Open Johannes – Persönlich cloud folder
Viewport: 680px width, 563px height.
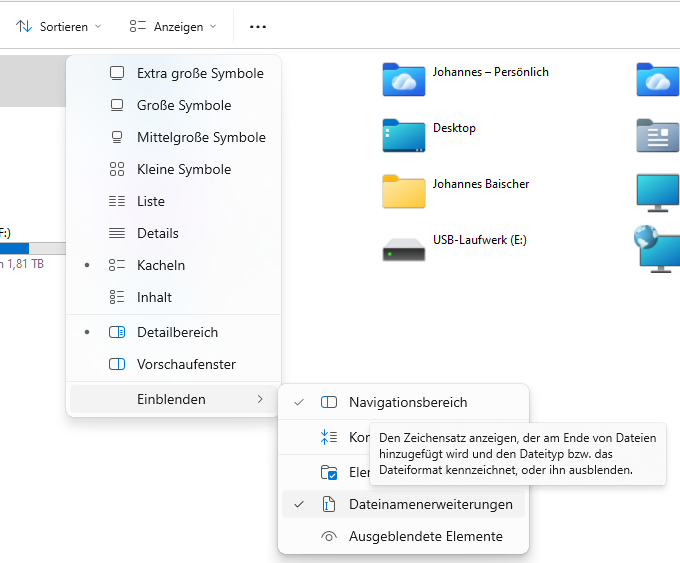(x=403, y=79)
